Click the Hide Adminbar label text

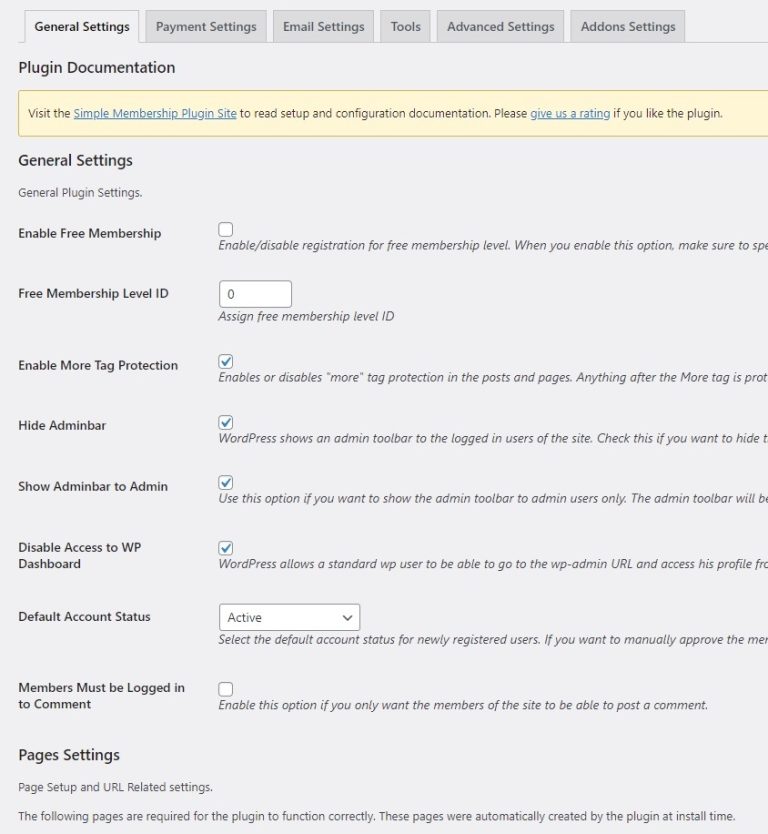pos(62,426)
